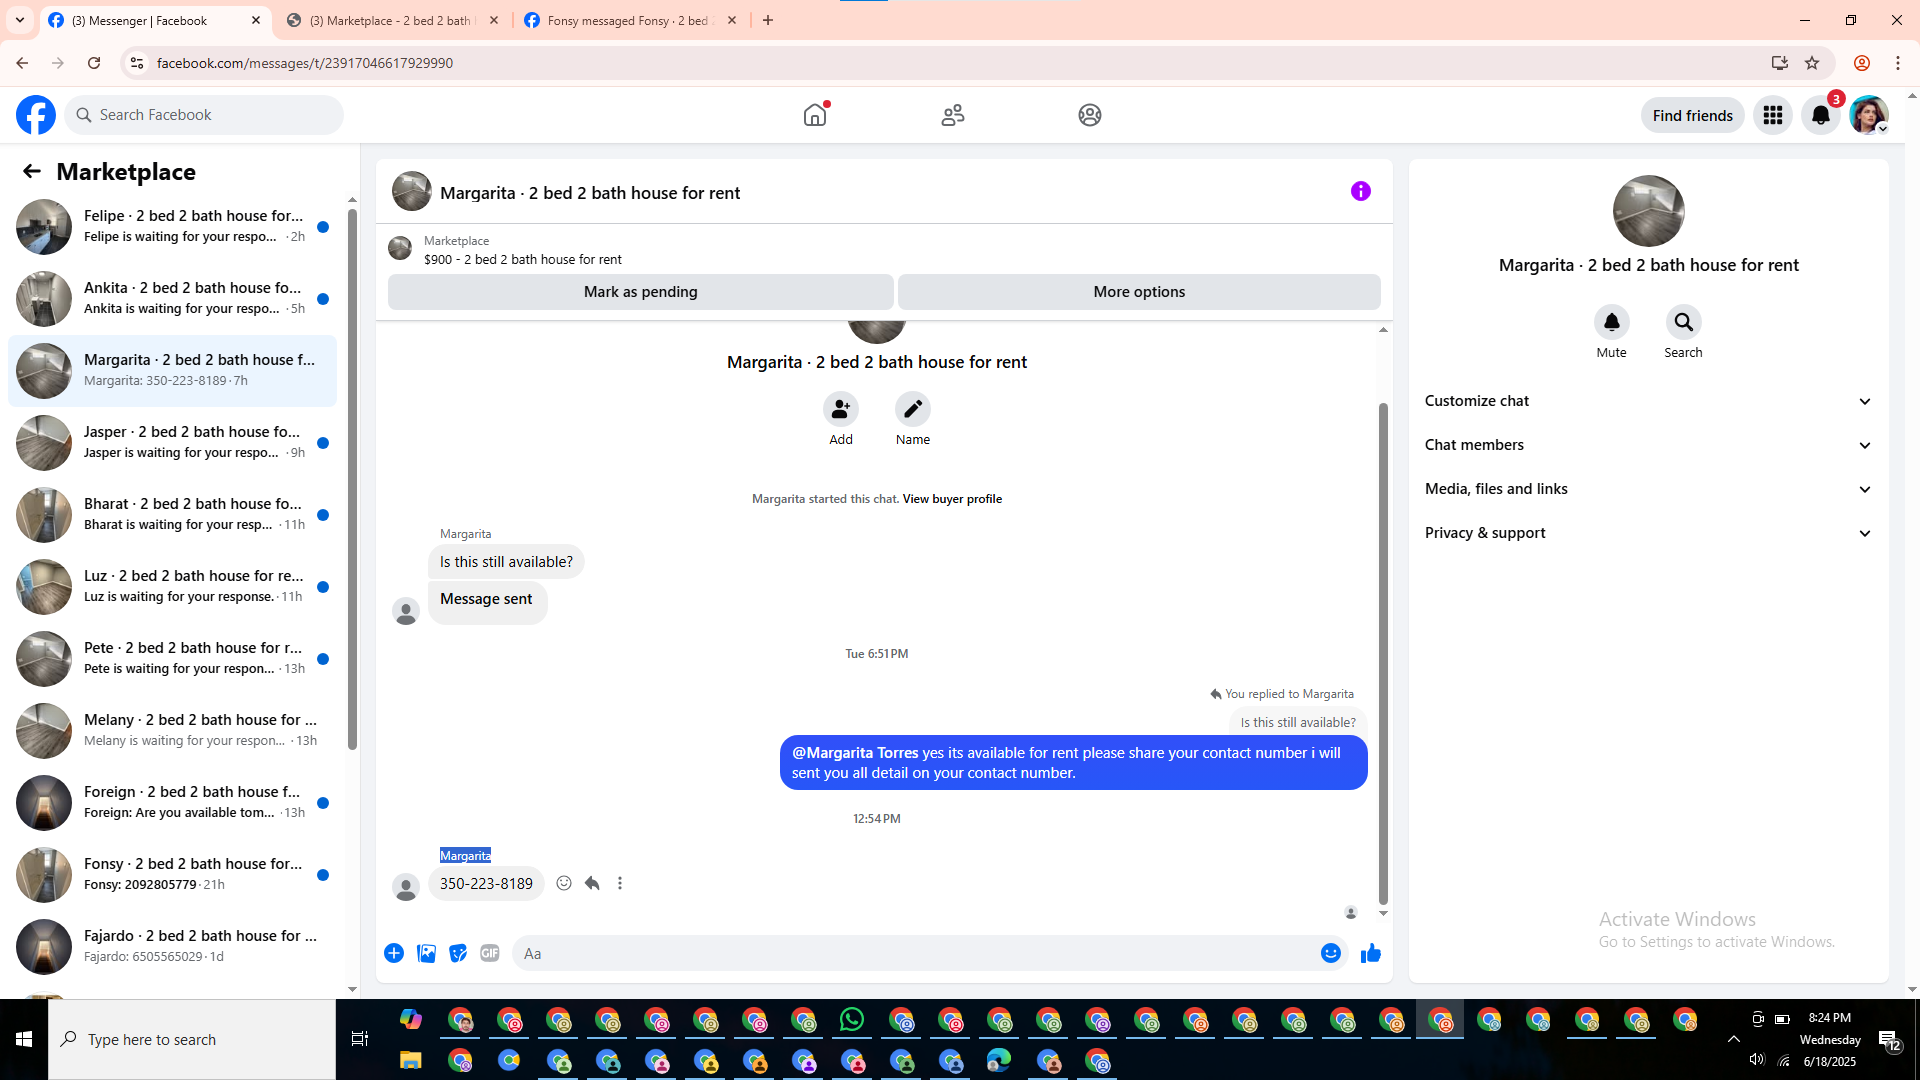Expand Privacy & support section
Image resolution: width=1920 pixels, height=1080 pixels.
pyautogui.click(x=1649, y=533)
